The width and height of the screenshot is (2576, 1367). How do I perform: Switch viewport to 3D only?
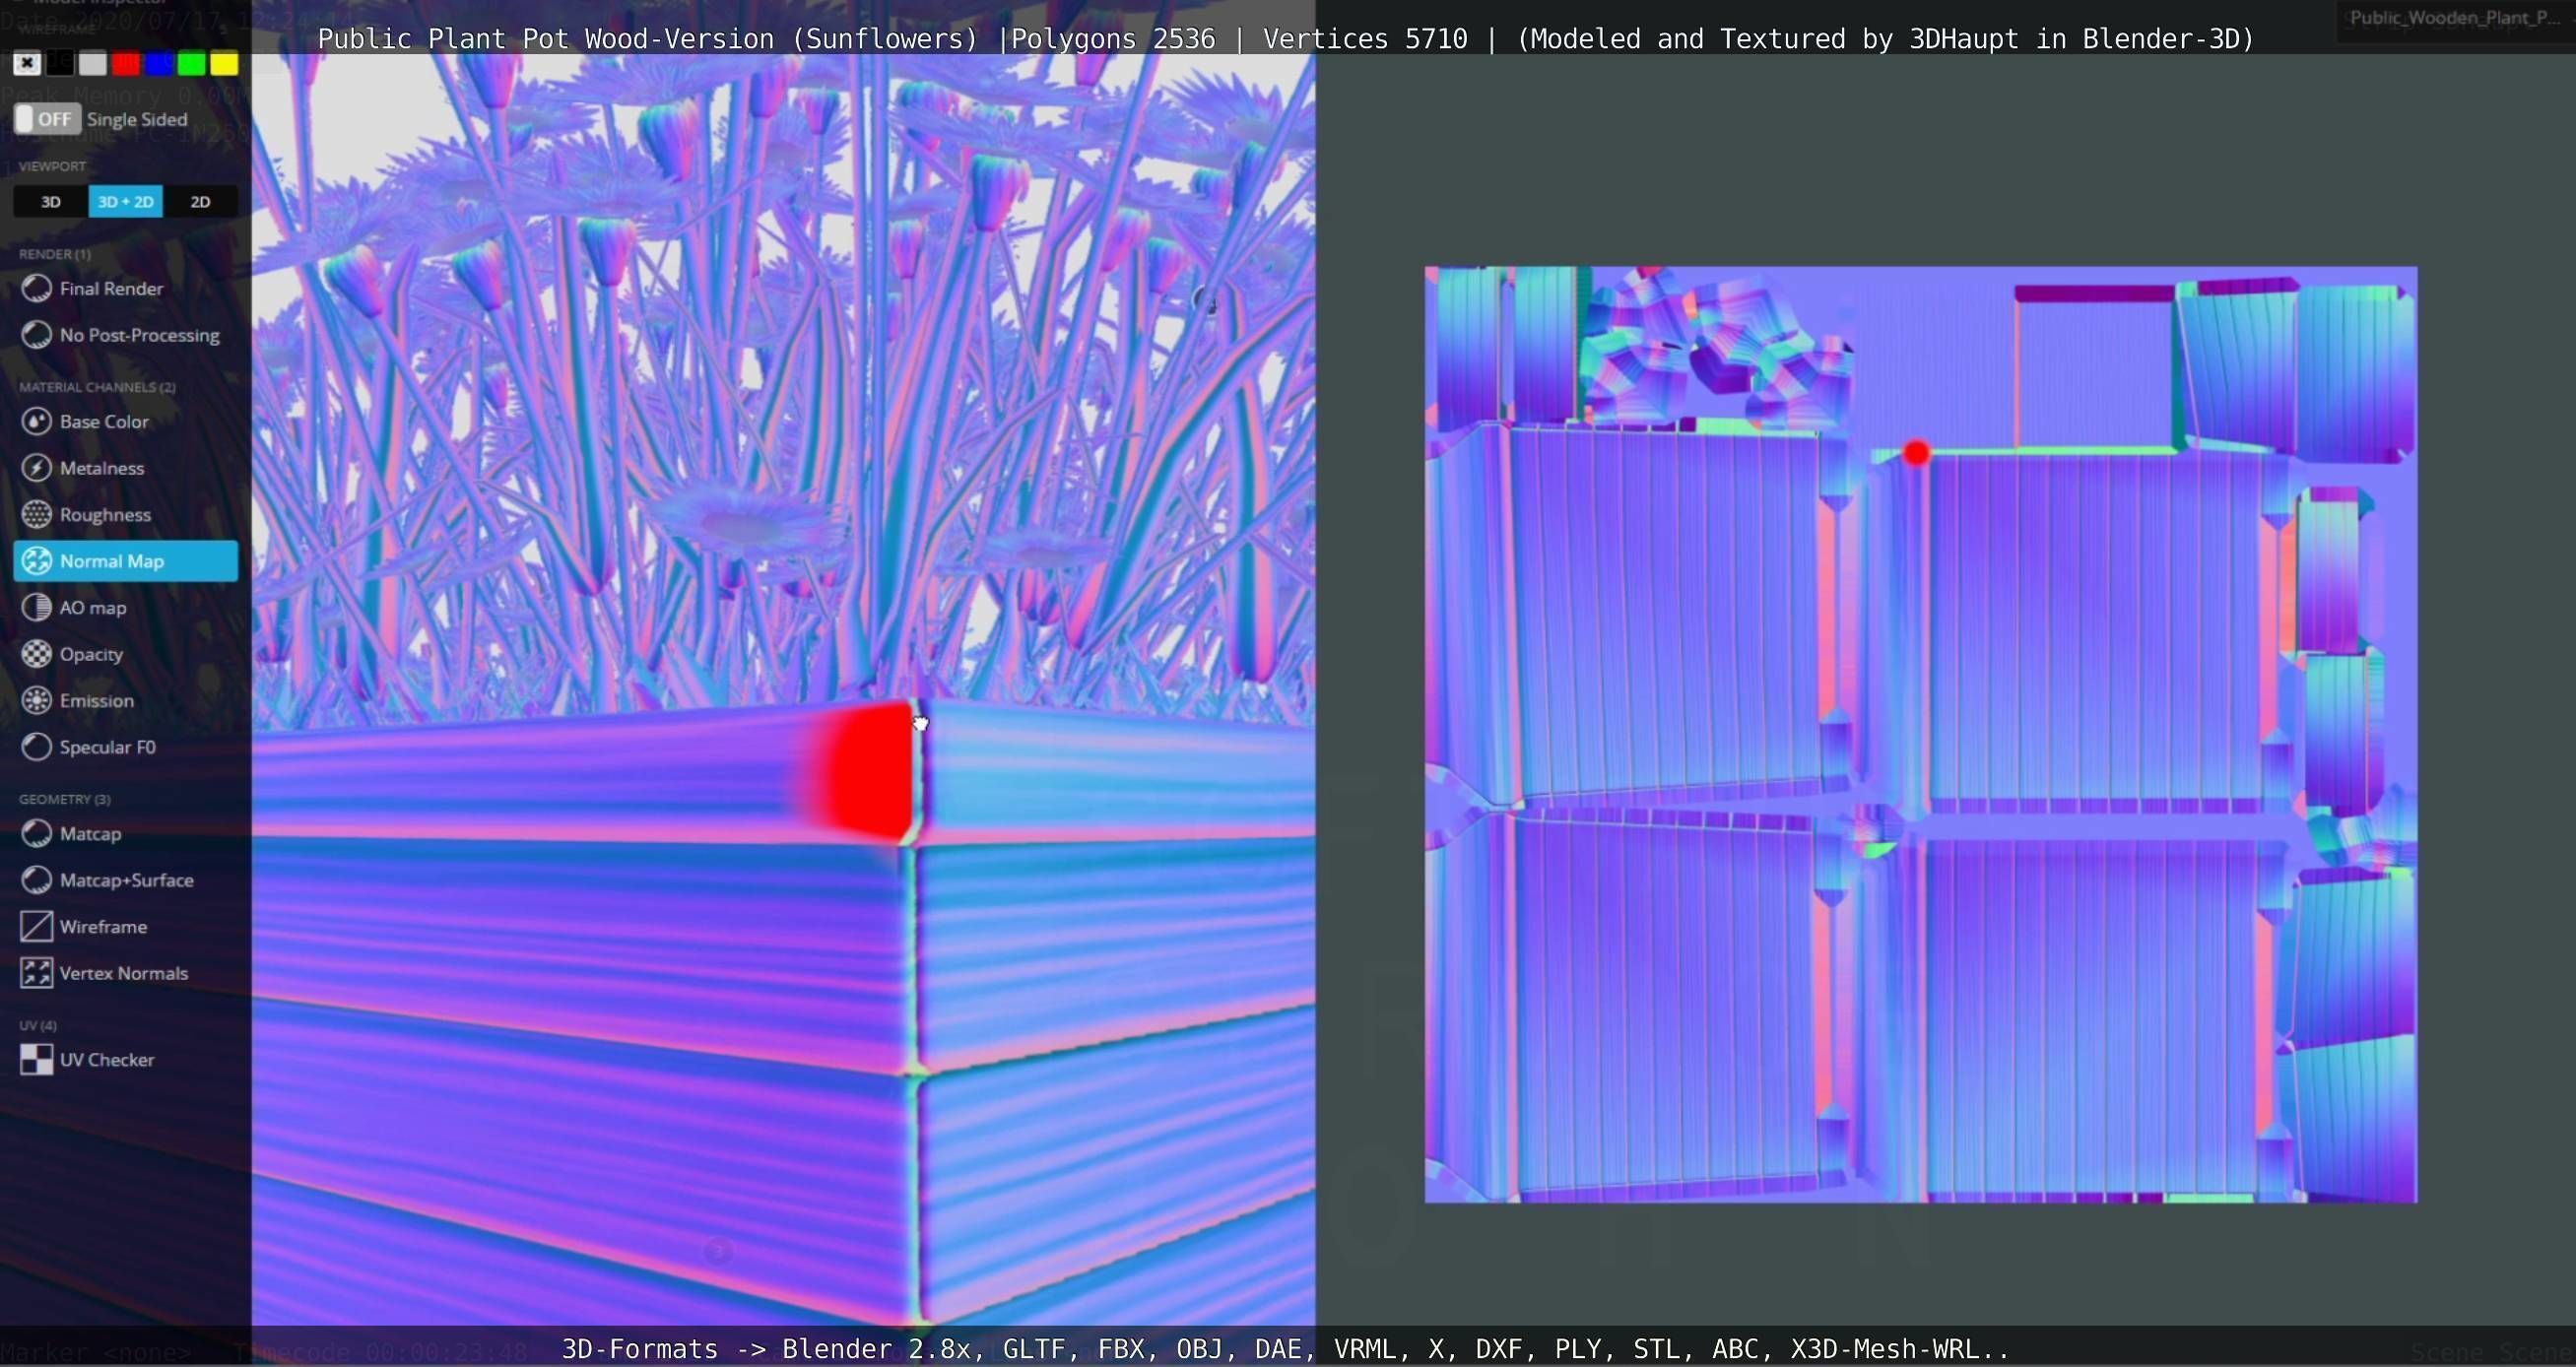pyautogui.click(x=51, y=202)
